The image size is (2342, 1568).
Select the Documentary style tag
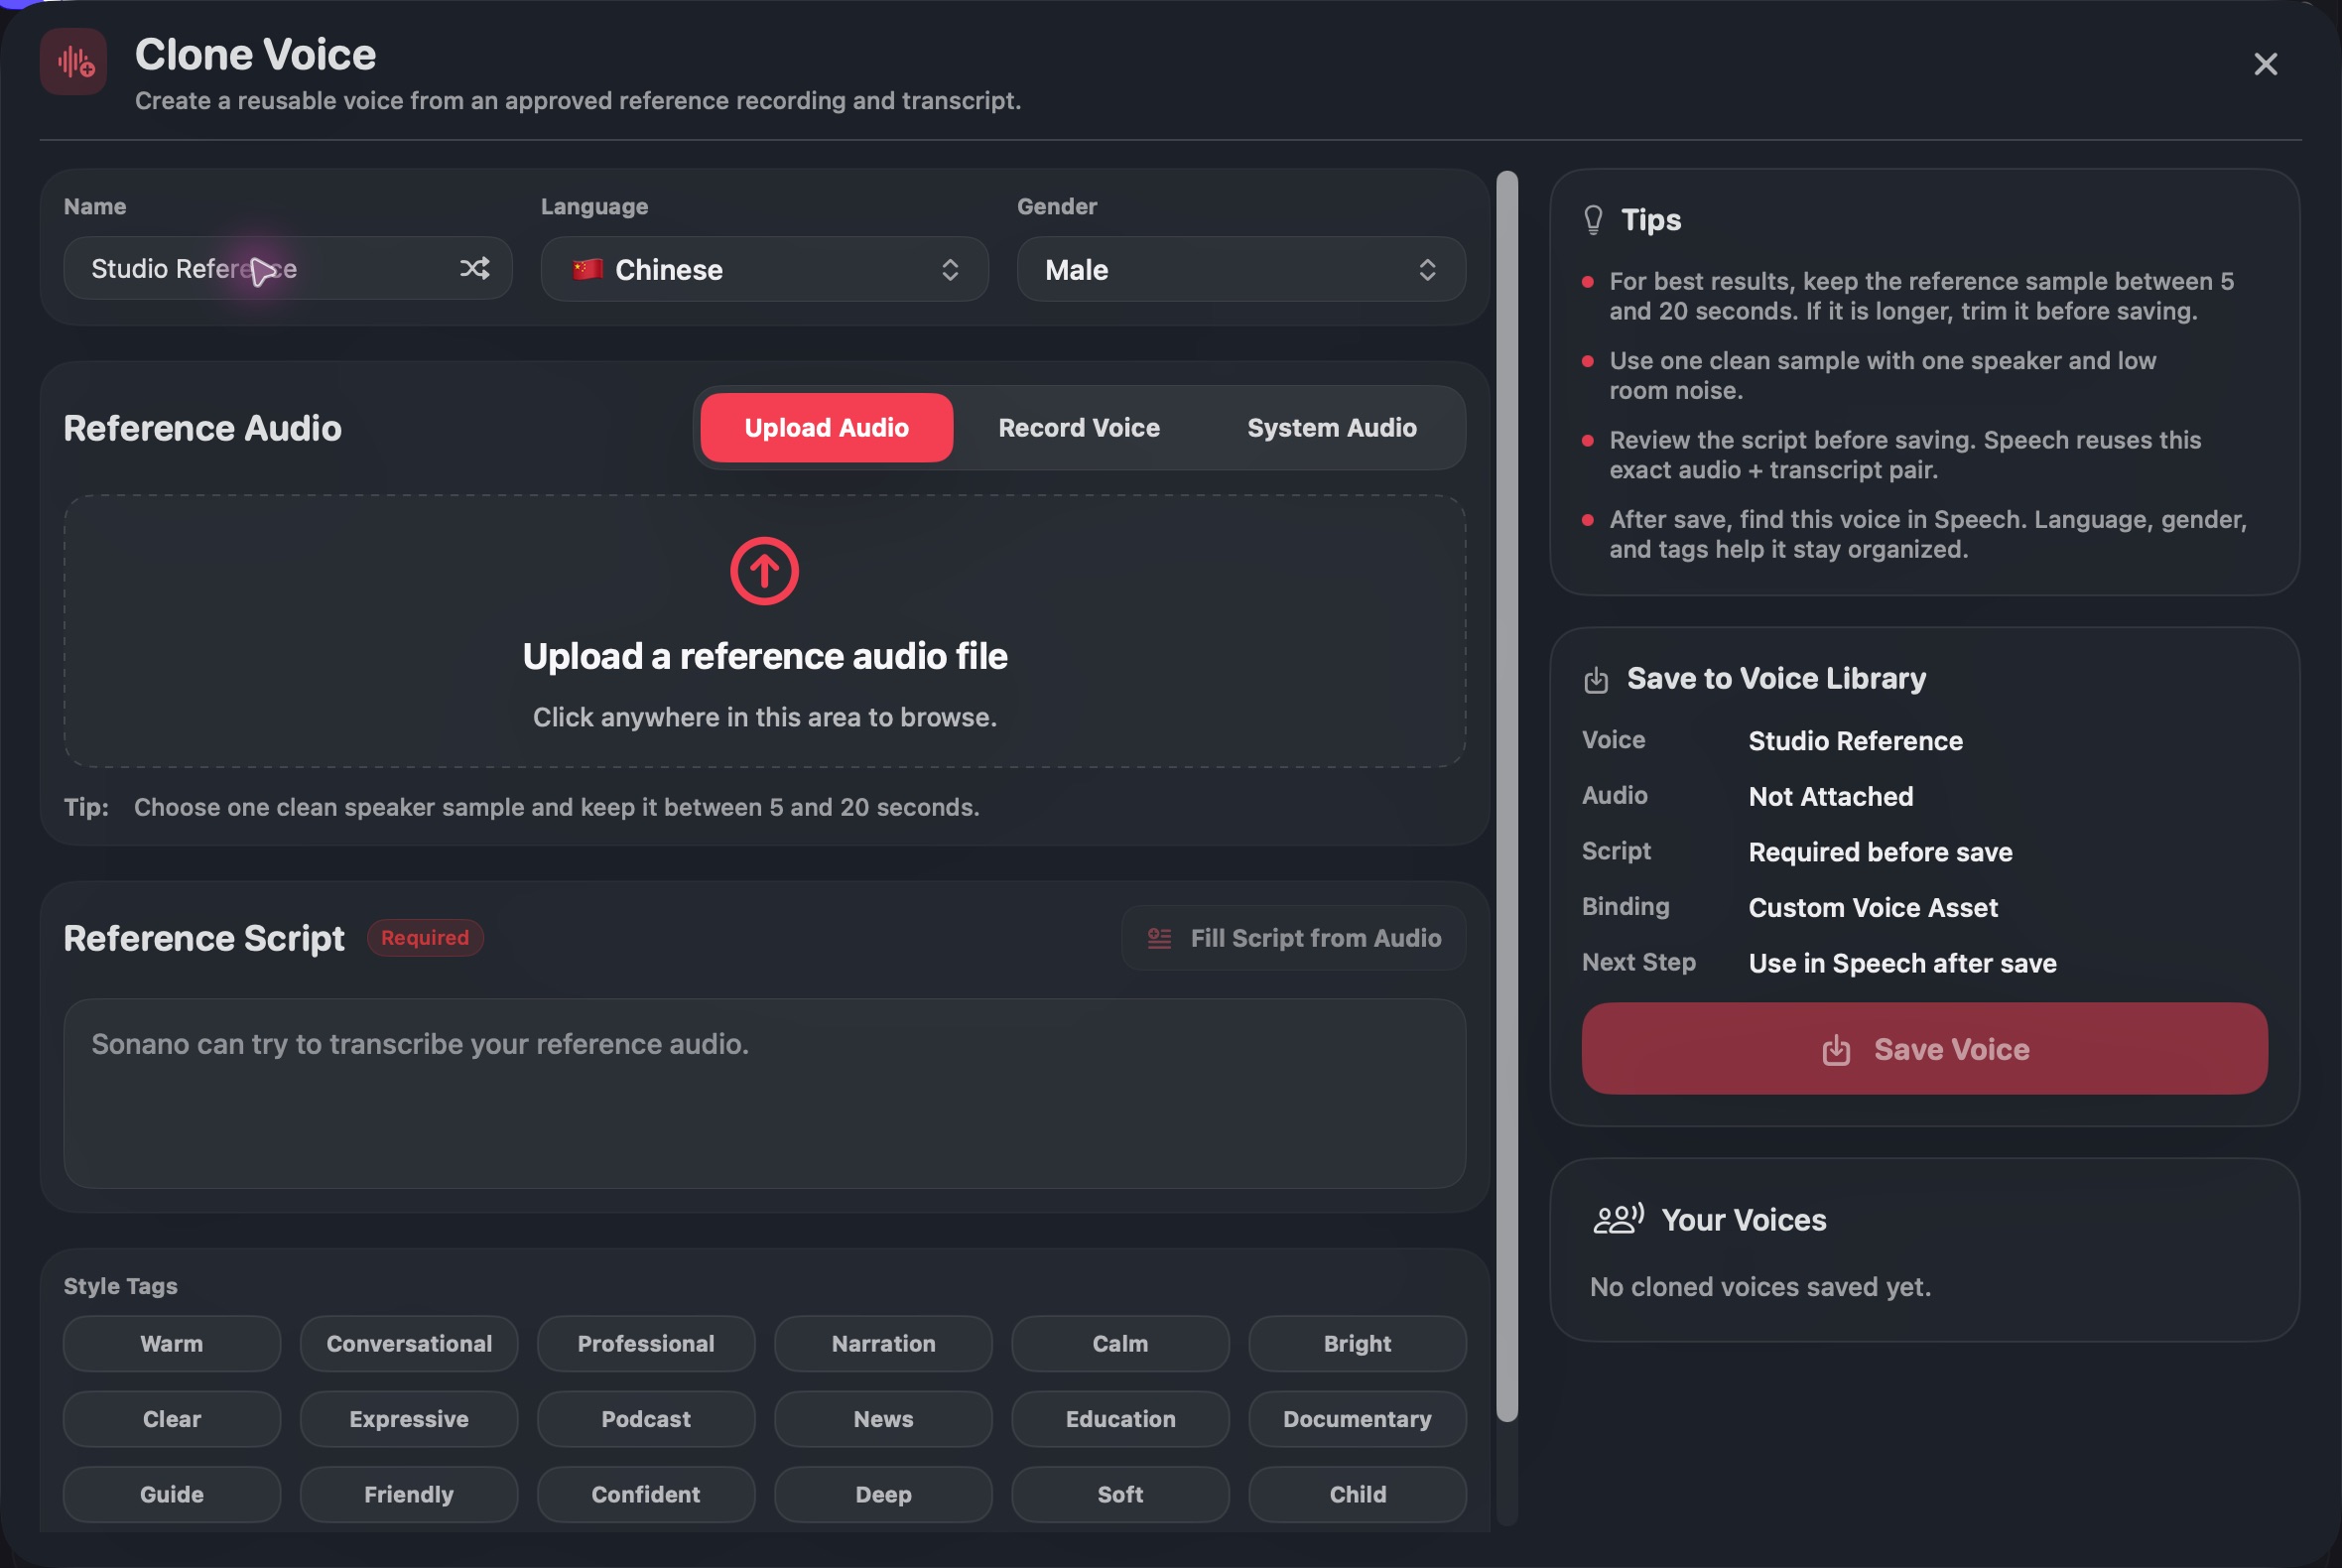tap(1357, 1419)
